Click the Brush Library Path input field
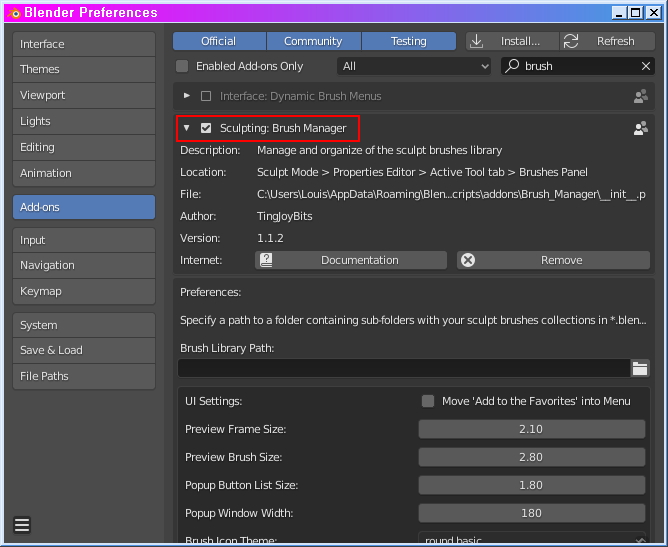Screen dimensions: 668x547 [x=404, y=369]
